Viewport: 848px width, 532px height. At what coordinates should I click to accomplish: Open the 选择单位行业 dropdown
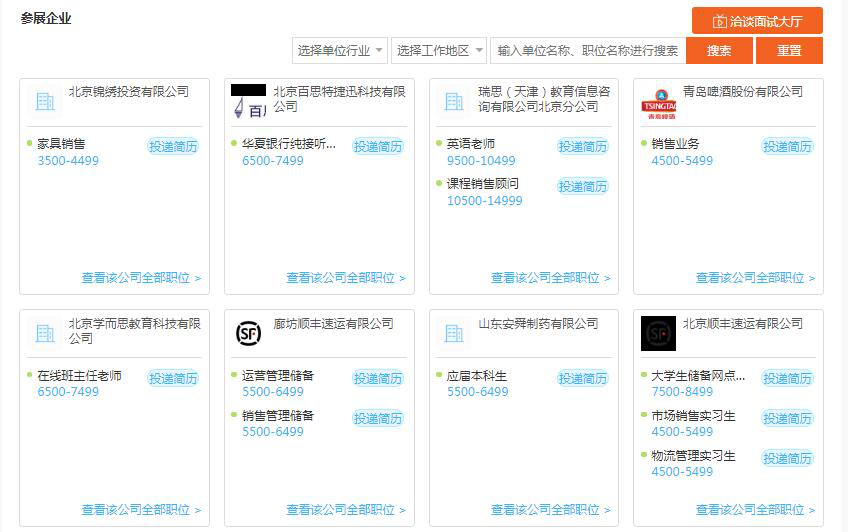(x=340, y=50)
